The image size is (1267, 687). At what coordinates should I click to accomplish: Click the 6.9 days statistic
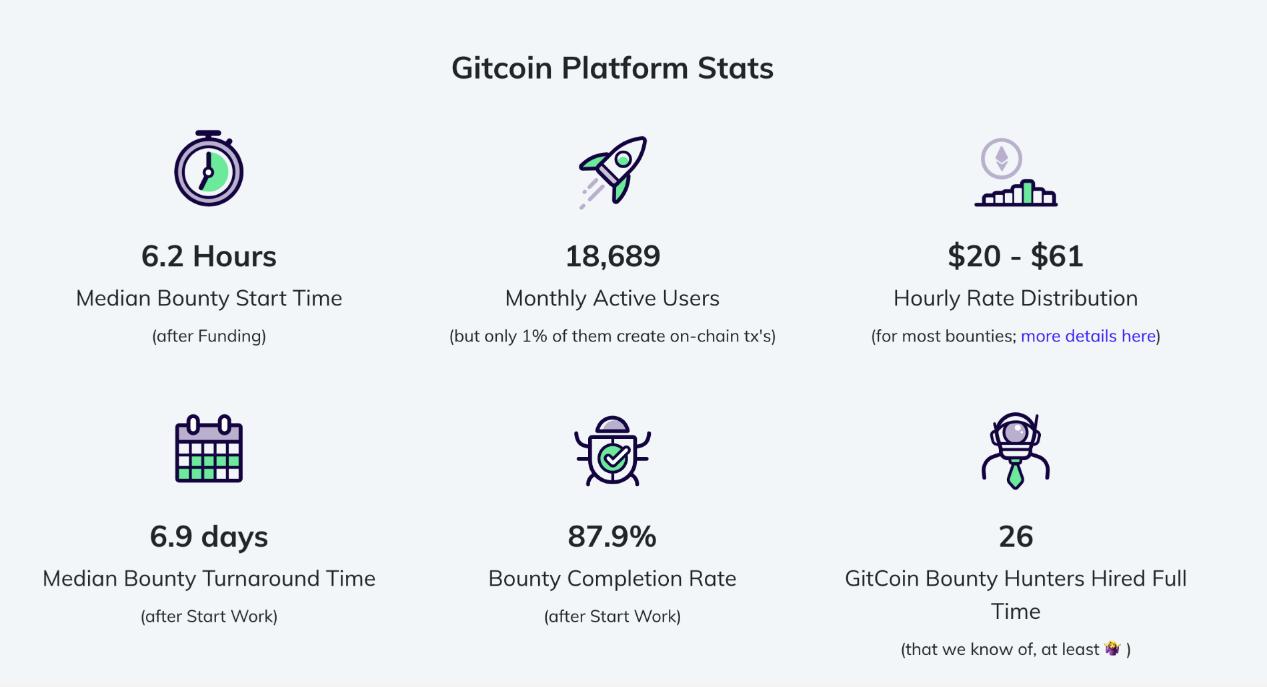click(x=209, y=537)
